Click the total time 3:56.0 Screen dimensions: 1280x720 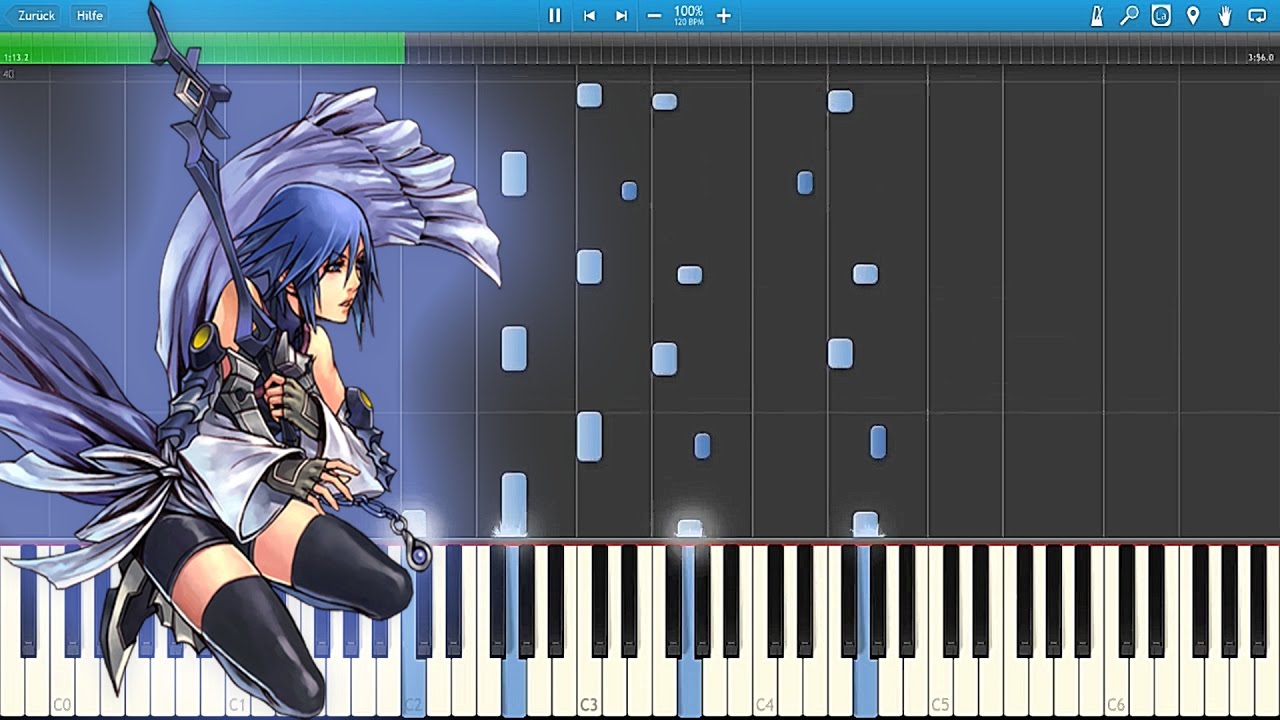pyautogui.click(x=1261, y=58)
